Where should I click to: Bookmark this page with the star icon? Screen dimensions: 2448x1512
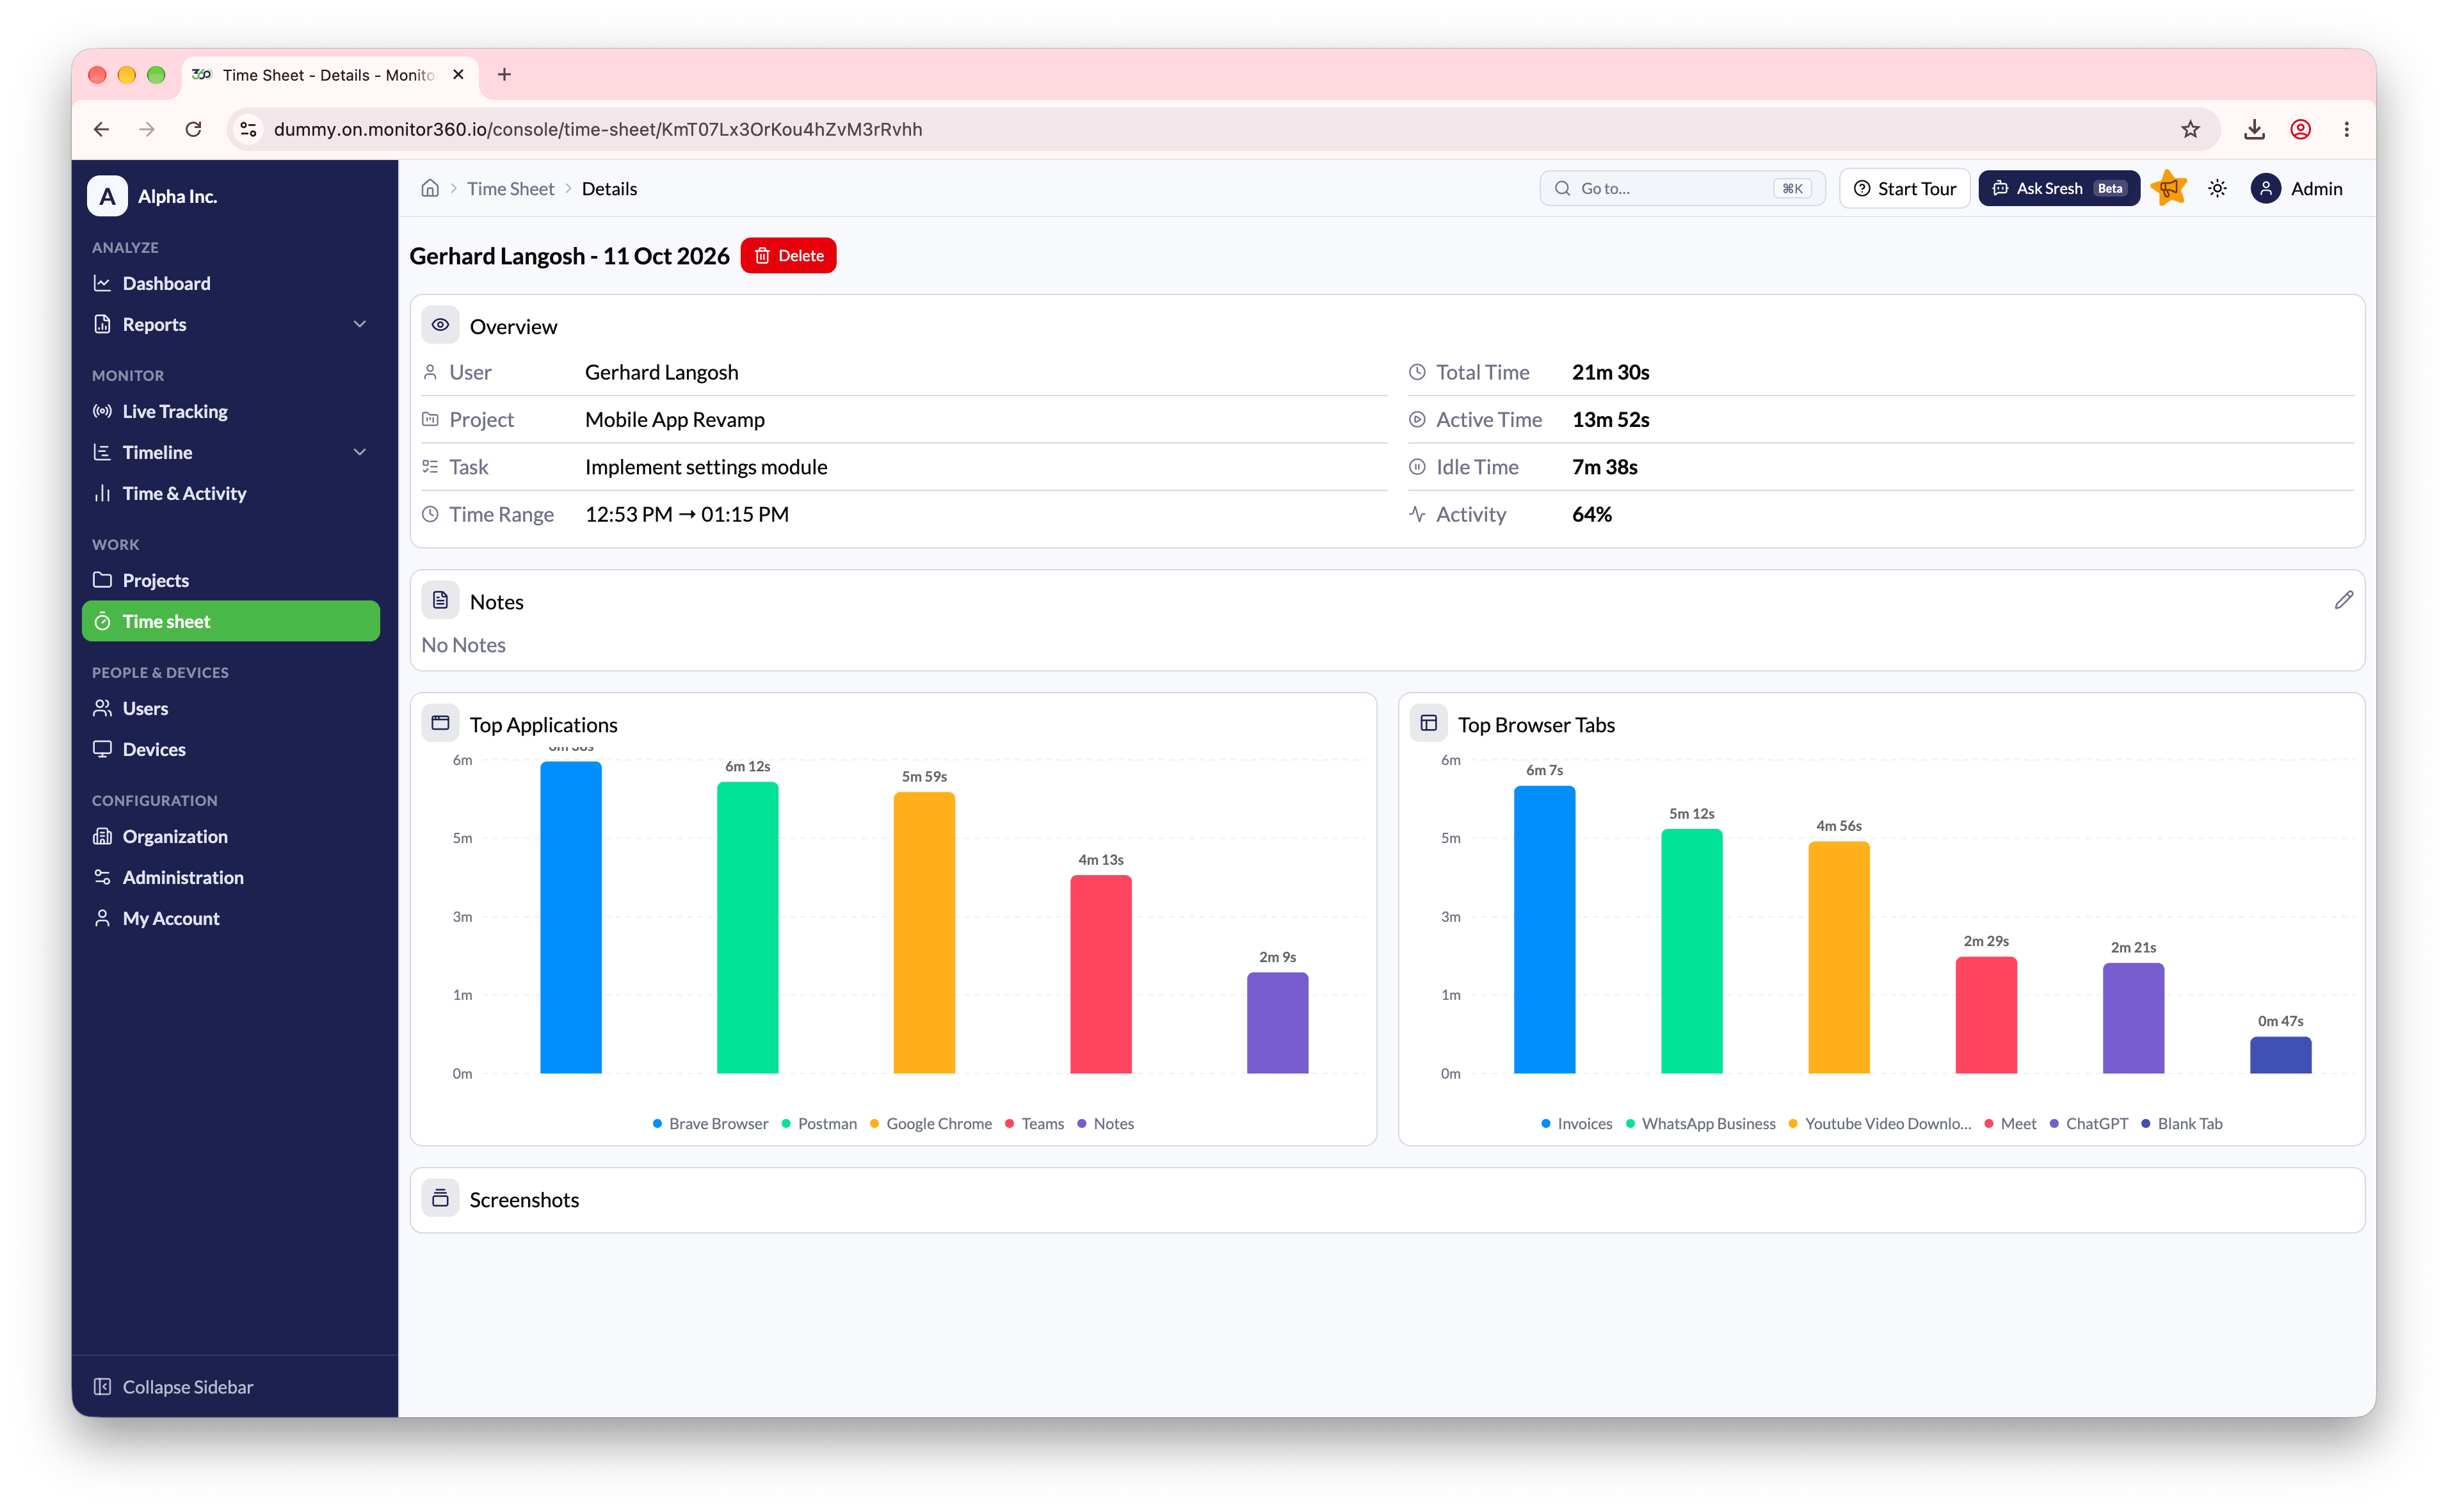click(2190, 129)
